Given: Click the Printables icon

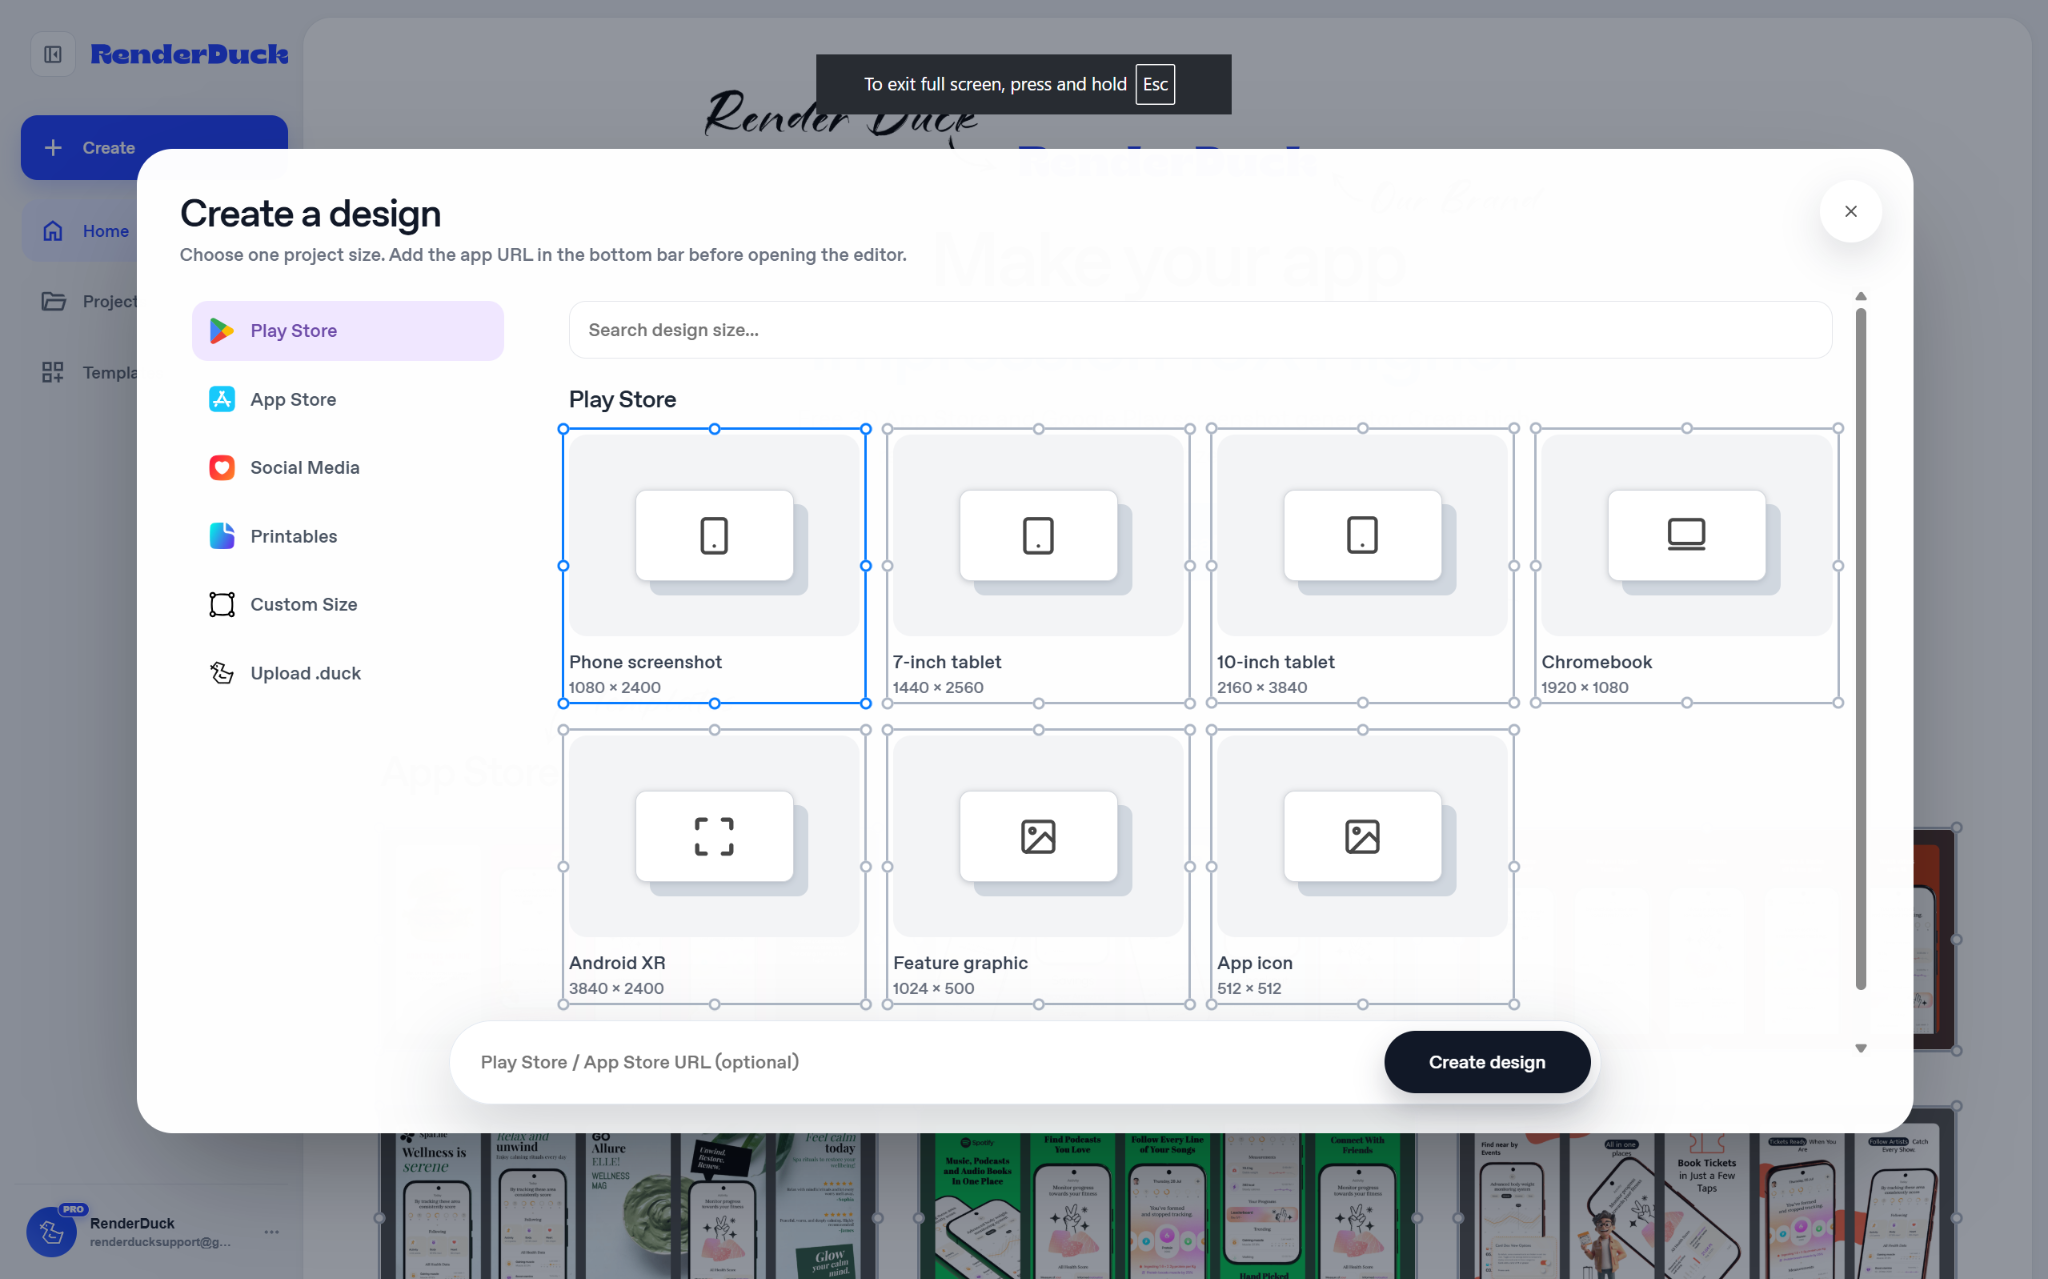Looking at the screenshot, I should 221,536.
